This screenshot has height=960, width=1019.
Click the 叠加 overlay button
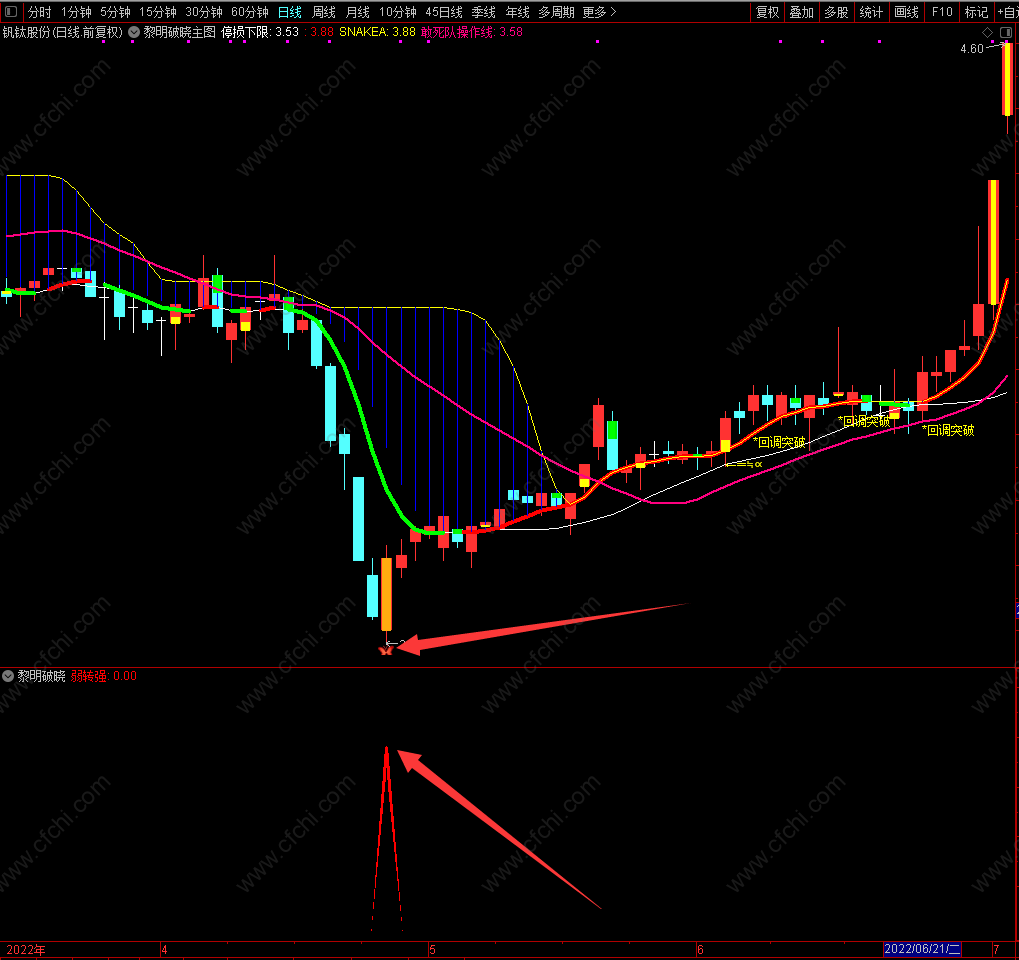click(x=802, y=12)
